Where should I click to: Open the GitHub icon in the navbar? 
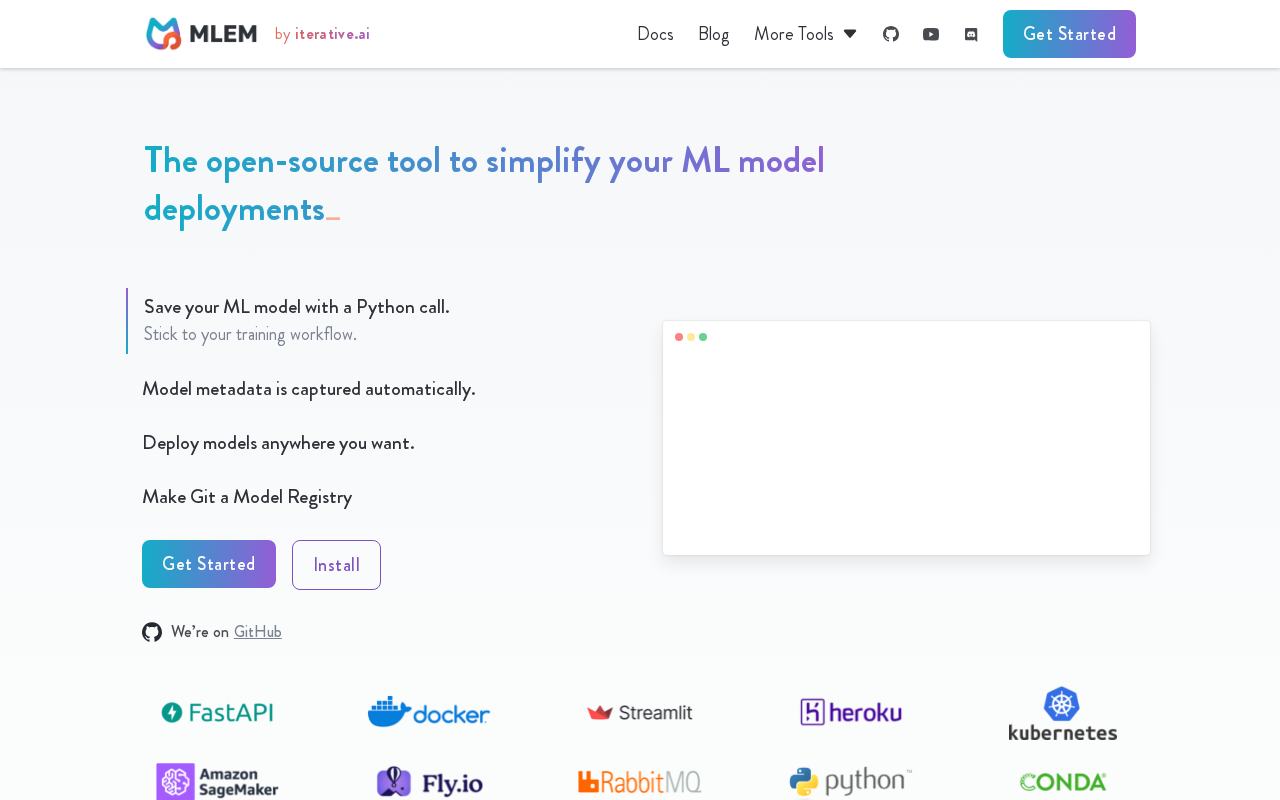point(891,34)
